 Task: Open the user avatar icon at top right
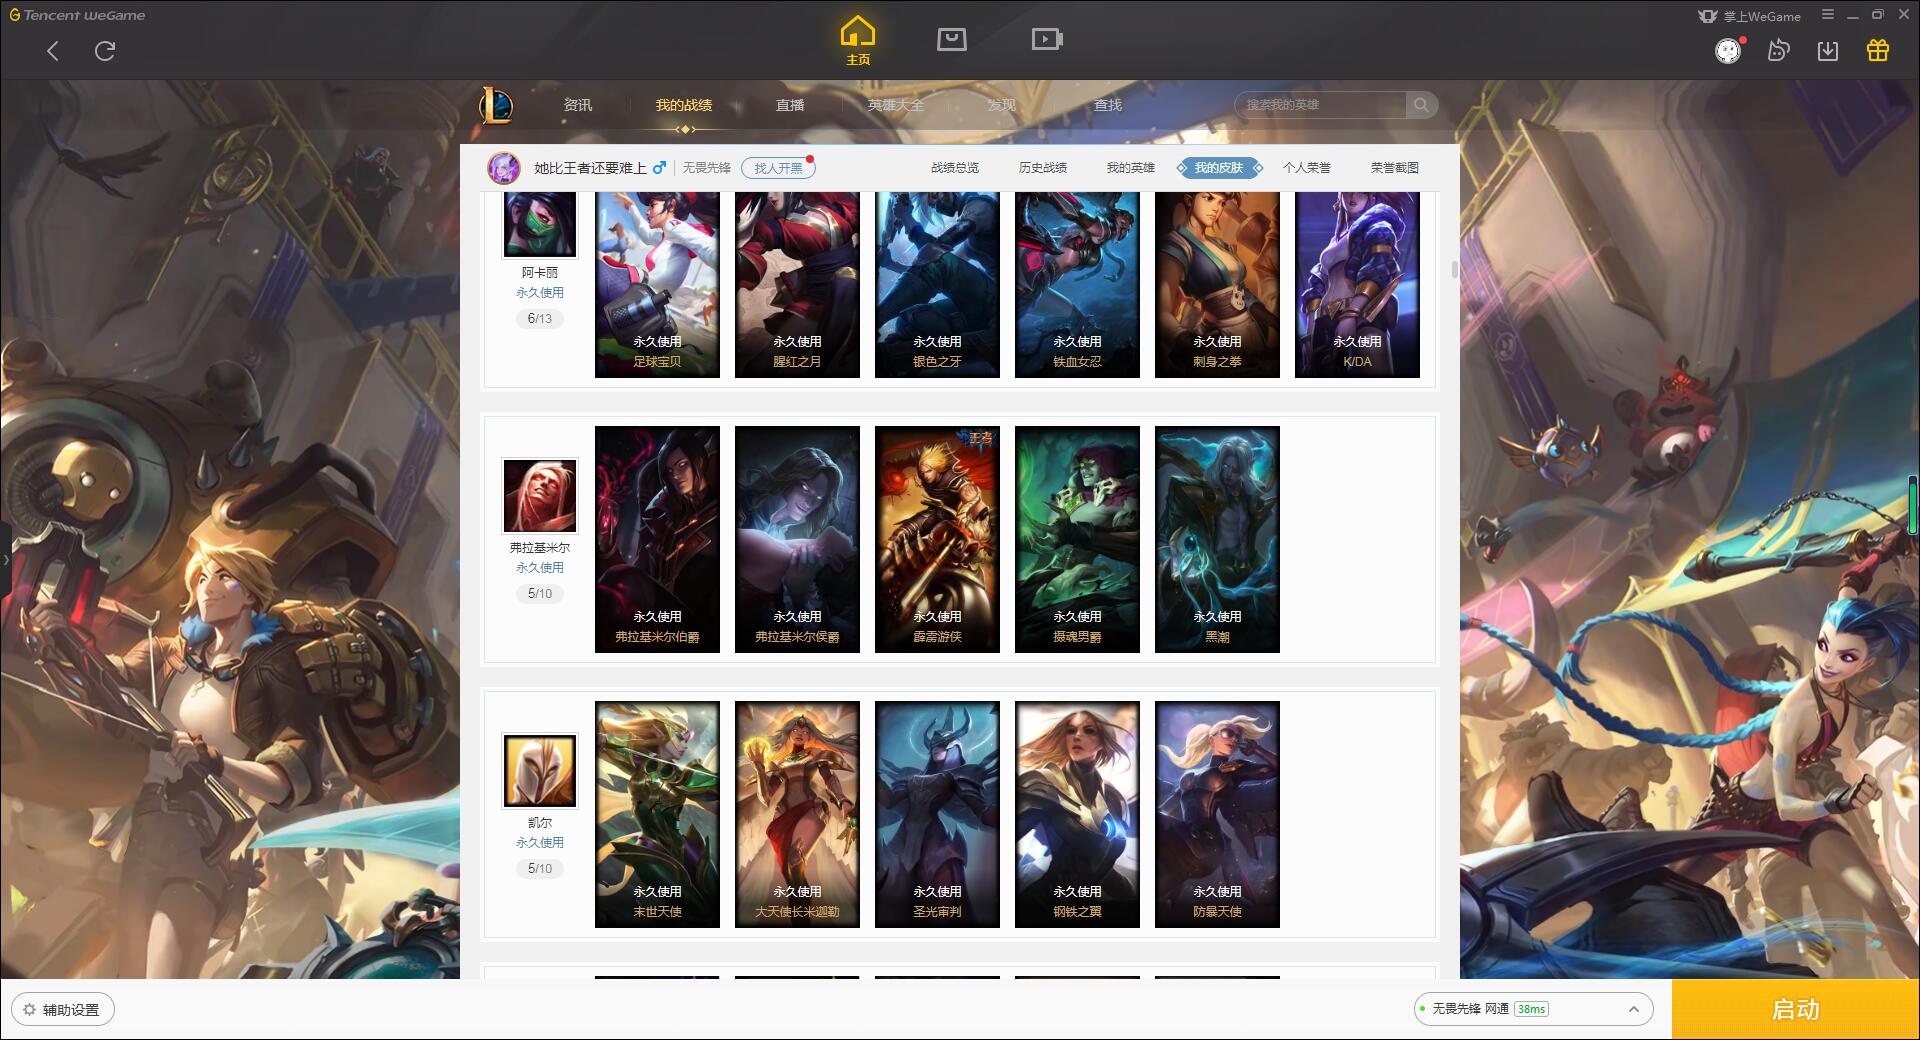1728,51
